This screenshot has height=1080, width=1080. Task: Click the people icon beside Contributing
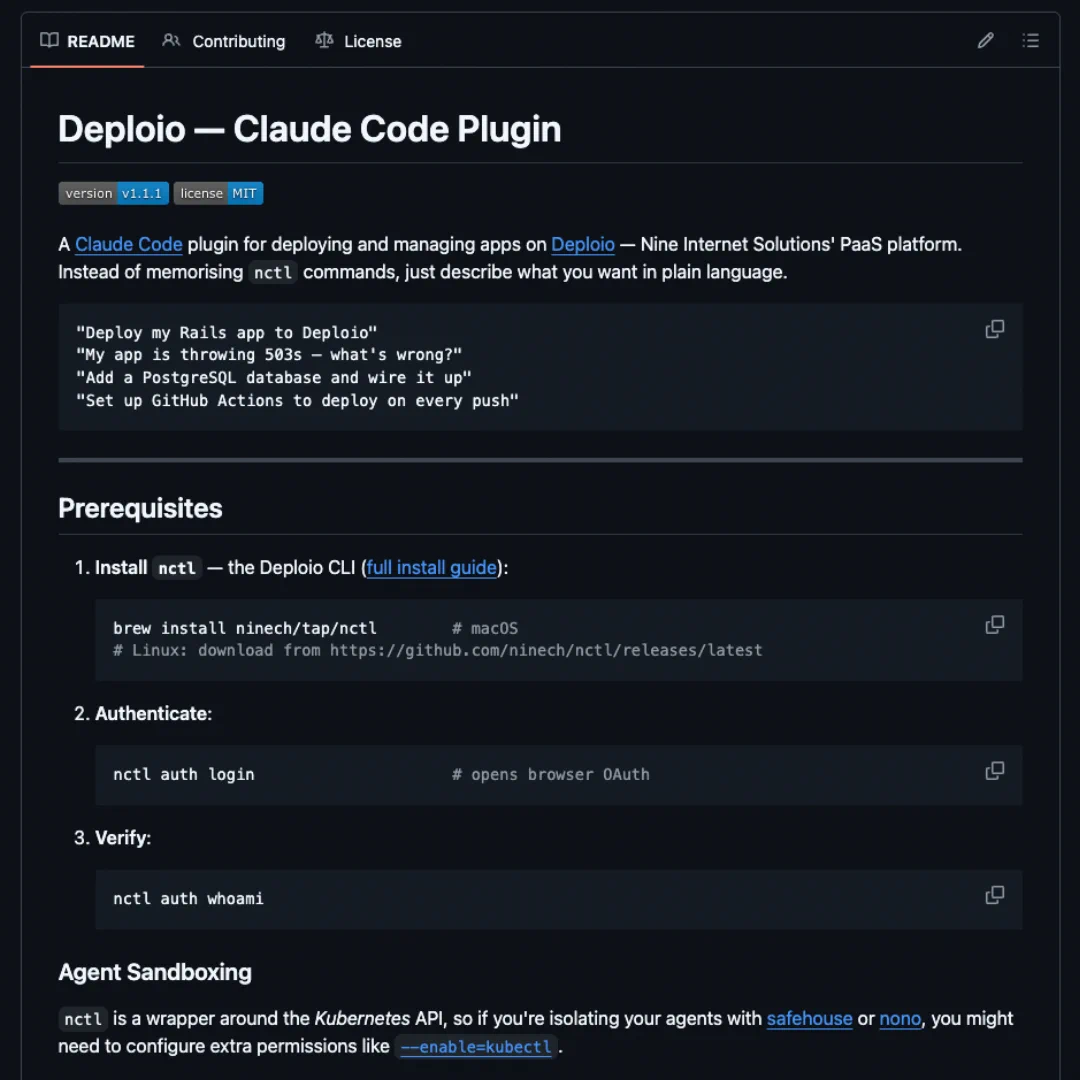click(171, 41)
